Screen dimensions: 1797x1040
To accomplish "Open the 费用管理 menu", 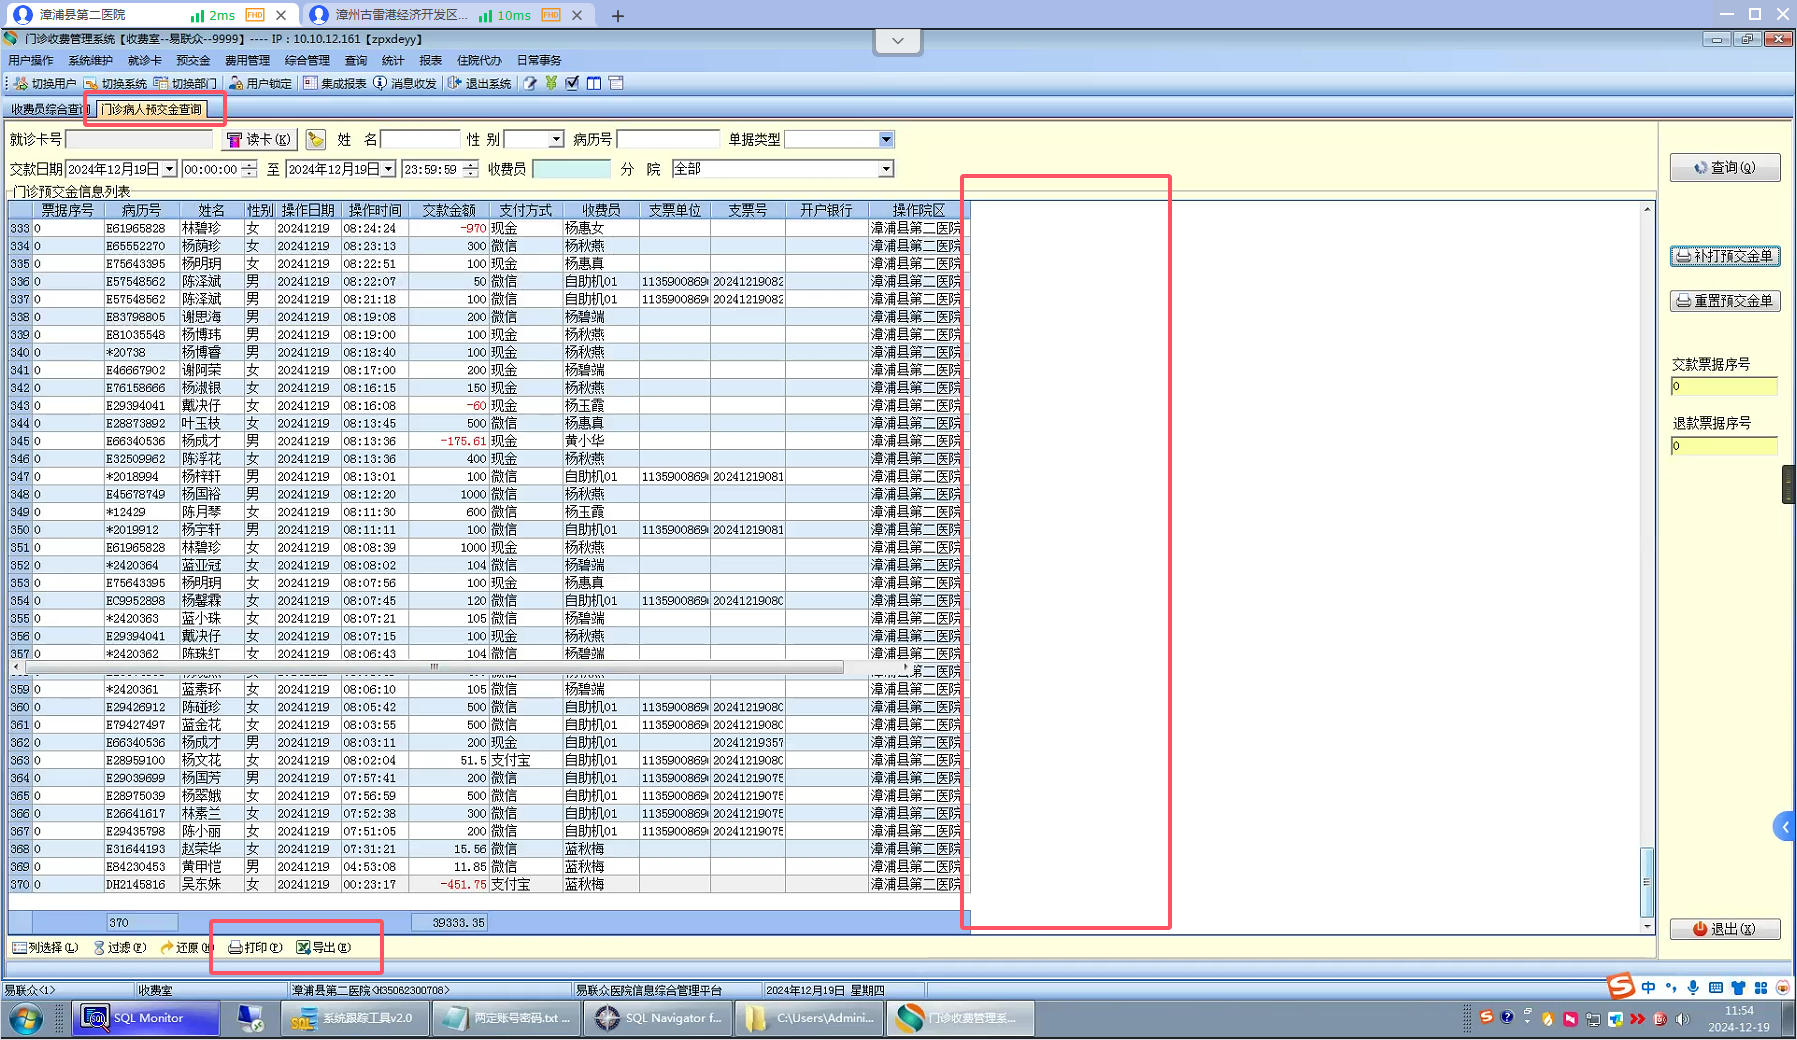I will click(247, 61).
